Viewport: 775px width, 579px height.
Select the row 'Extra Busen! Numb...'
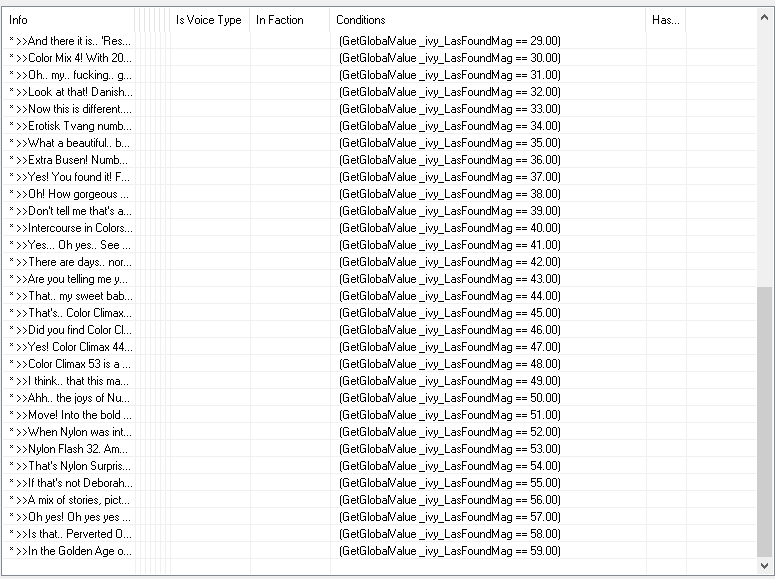[379, 160]
